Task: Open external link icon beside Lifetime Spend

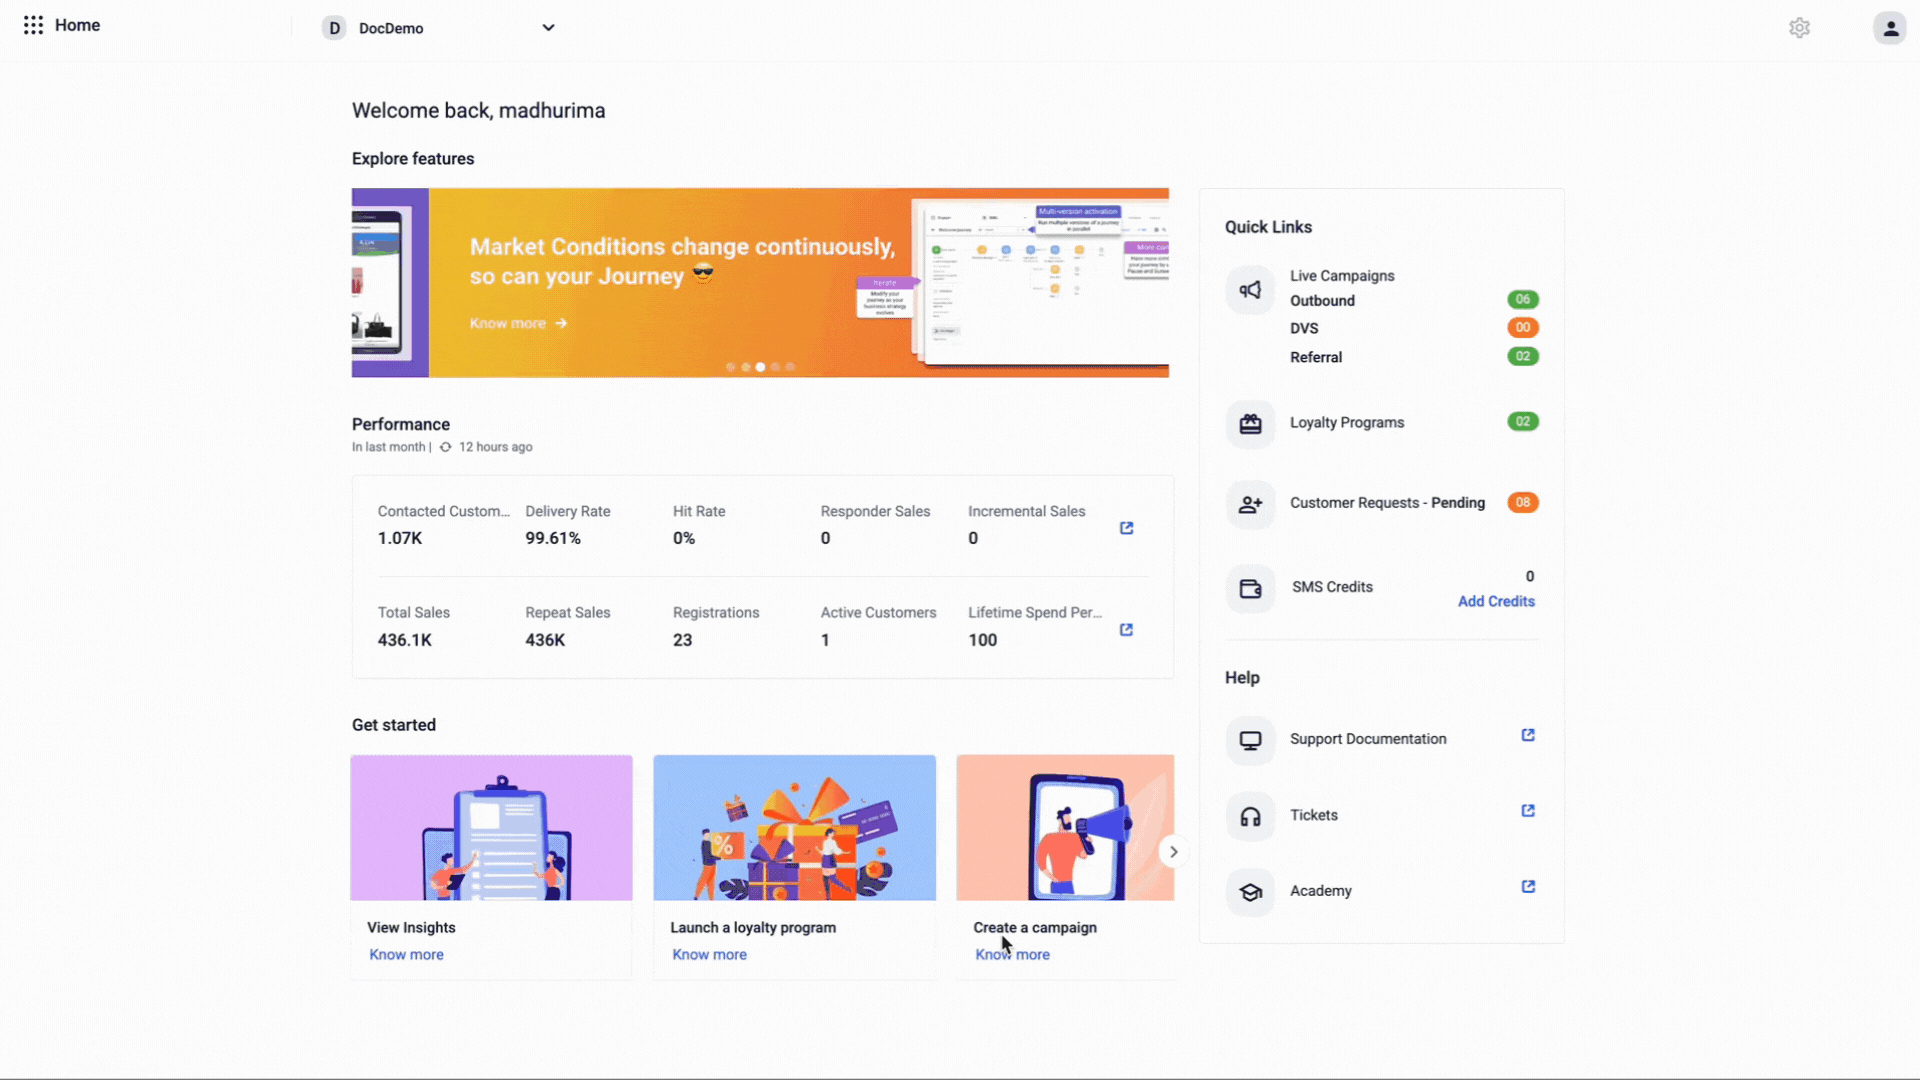Action: point(1126,630)
